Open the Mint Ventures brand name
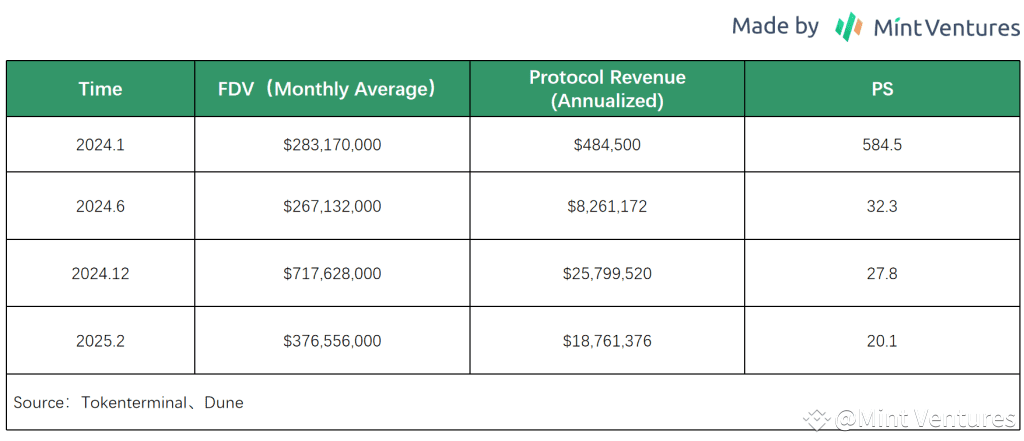Screen dimensions: 1024x441 pyautogui.click(x=945, y=28)
